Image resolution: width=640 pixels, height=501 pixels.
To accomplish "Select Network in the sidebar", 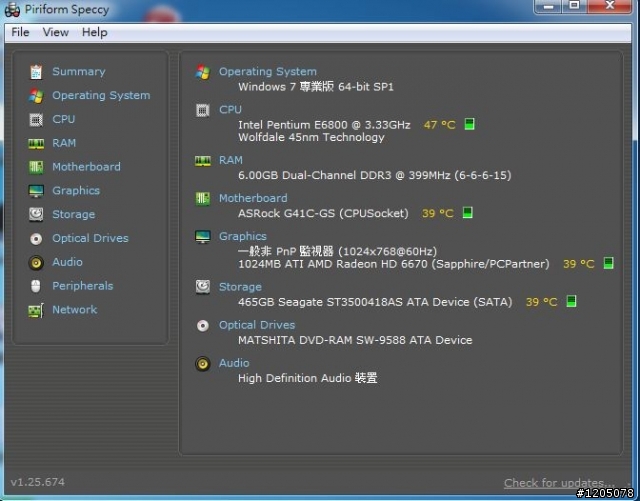I will [x=75, y=310].
